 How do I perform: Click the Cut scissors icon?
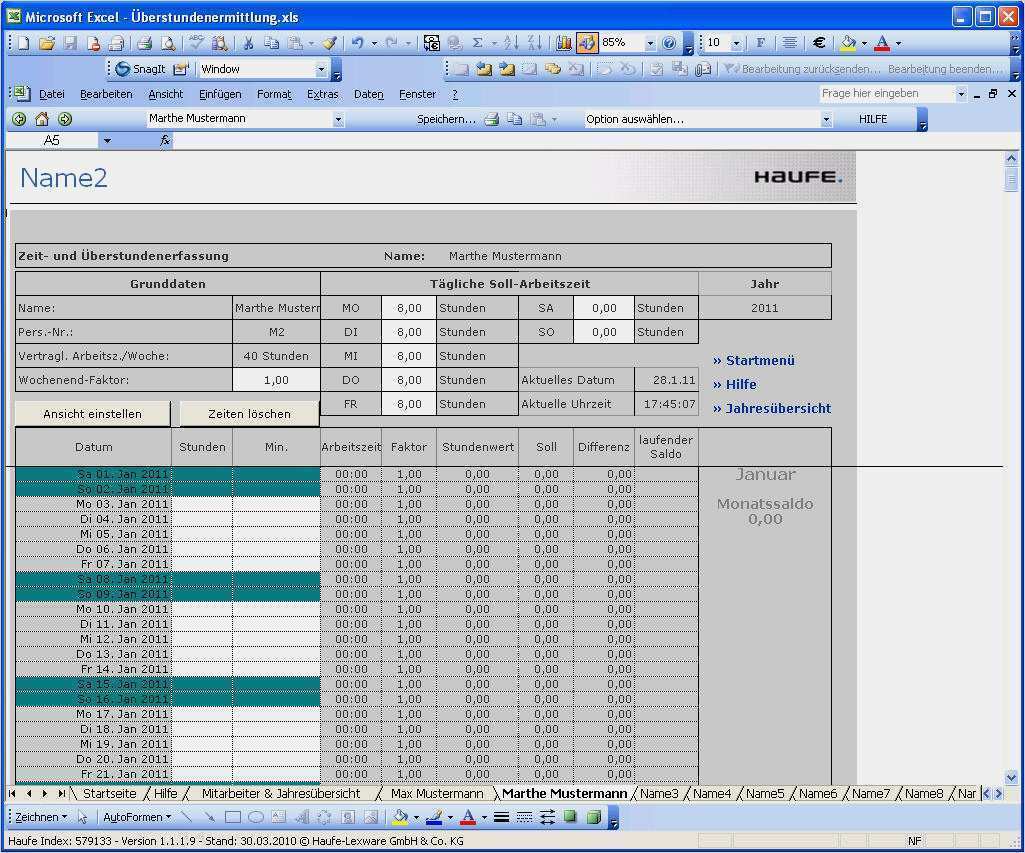[x=247, y=43]
